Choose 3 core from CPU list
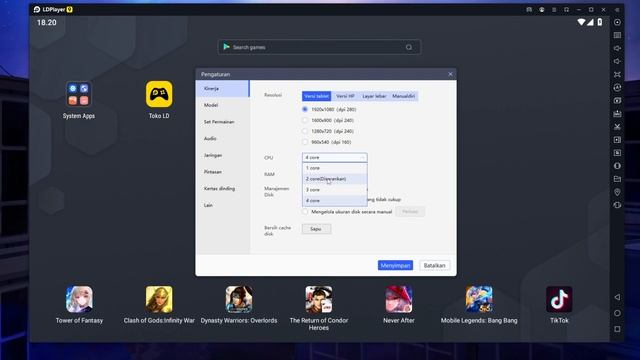 [x=334, y=190]
